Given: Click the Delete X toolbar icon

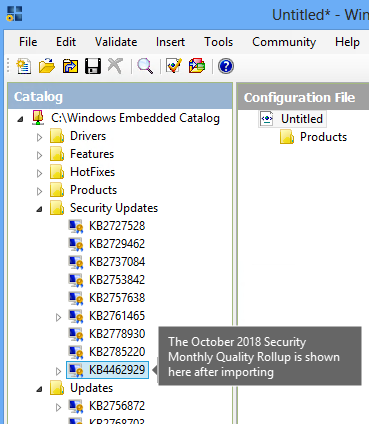Looking at the screenshot, I should coord(115,66).
